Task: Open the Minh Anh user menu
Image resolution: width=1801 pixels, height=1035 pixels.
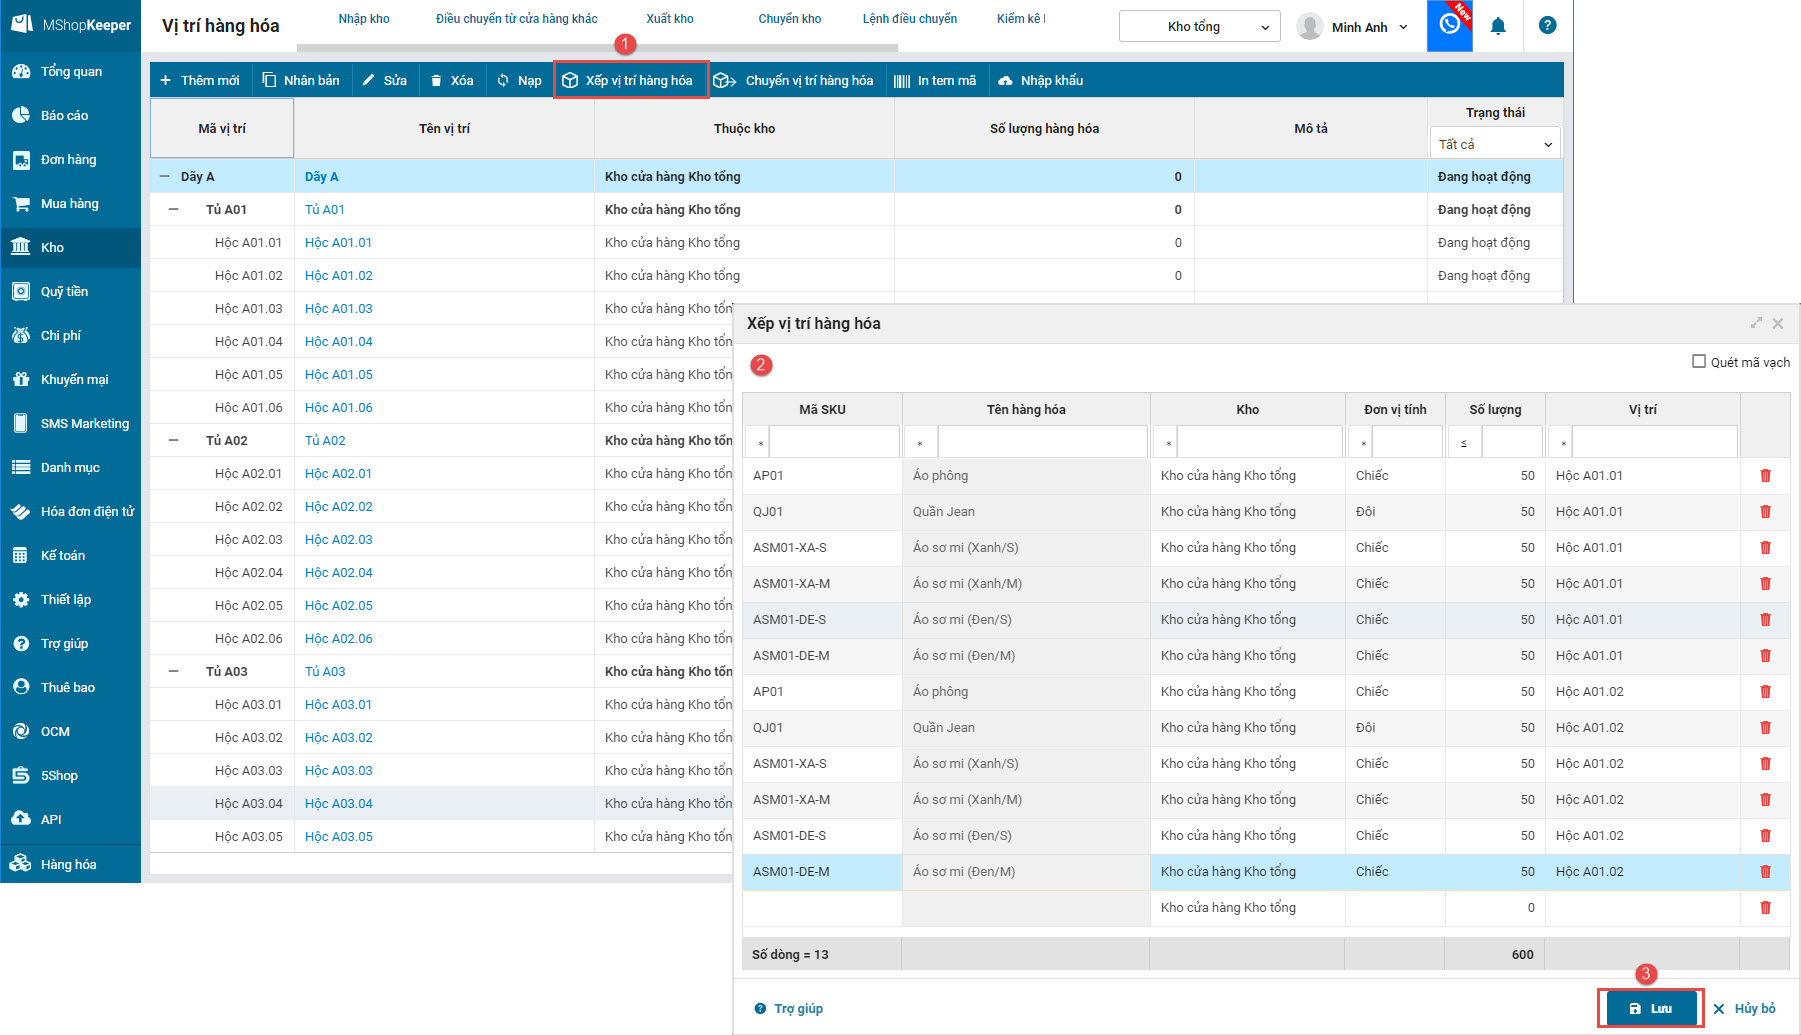Action: point(1353,27)
